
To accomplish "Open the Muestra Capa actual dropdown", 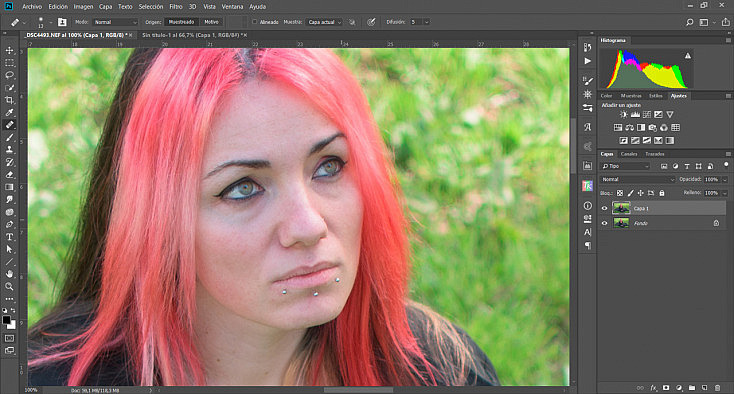I will pos(324,22).
